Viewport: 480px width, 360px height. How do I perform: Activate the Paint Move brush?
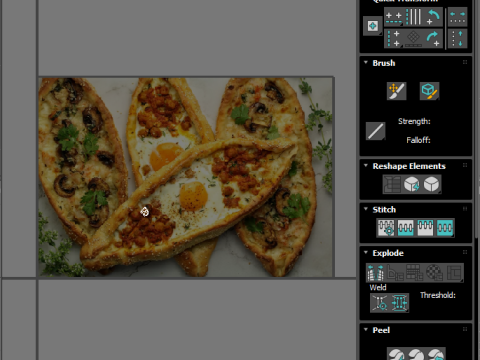point(397,91)
